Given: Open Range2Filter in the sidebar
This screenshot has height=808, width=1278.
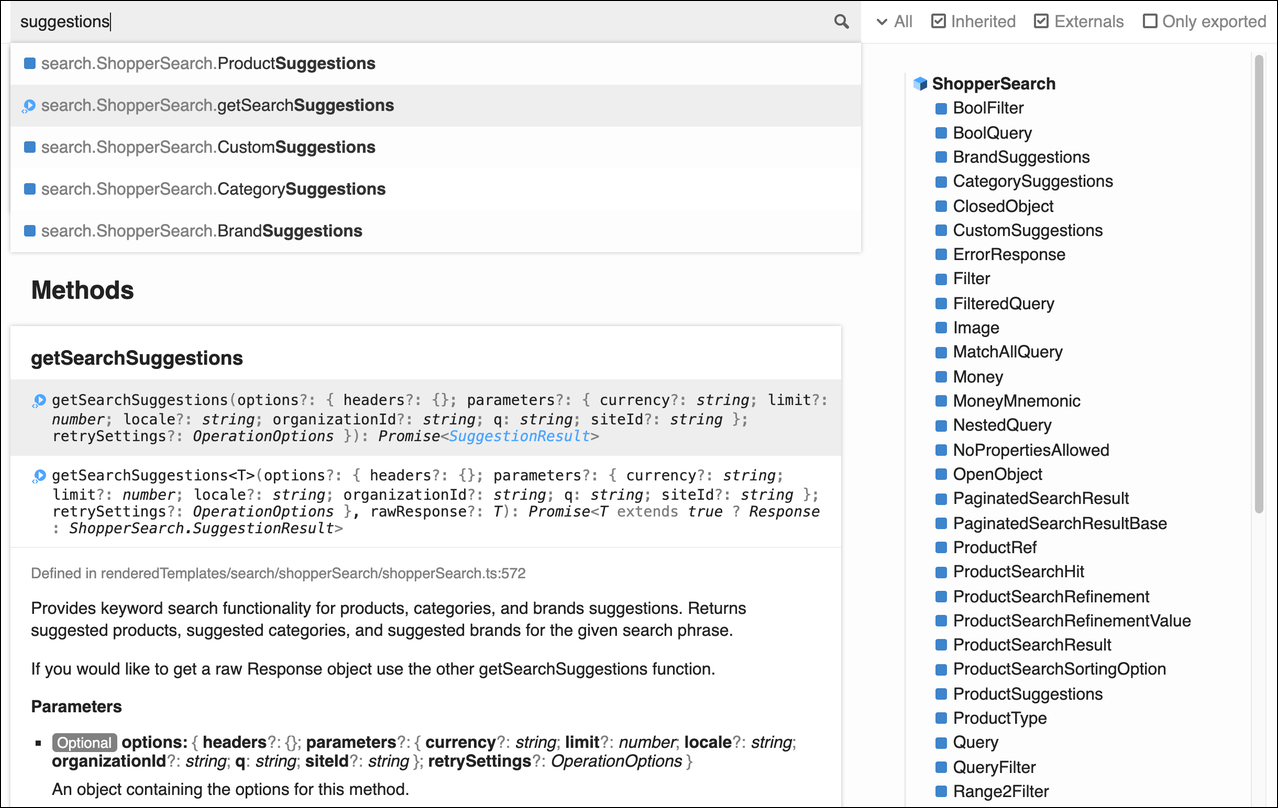Looking at the screenshot, I should 1001,791.
